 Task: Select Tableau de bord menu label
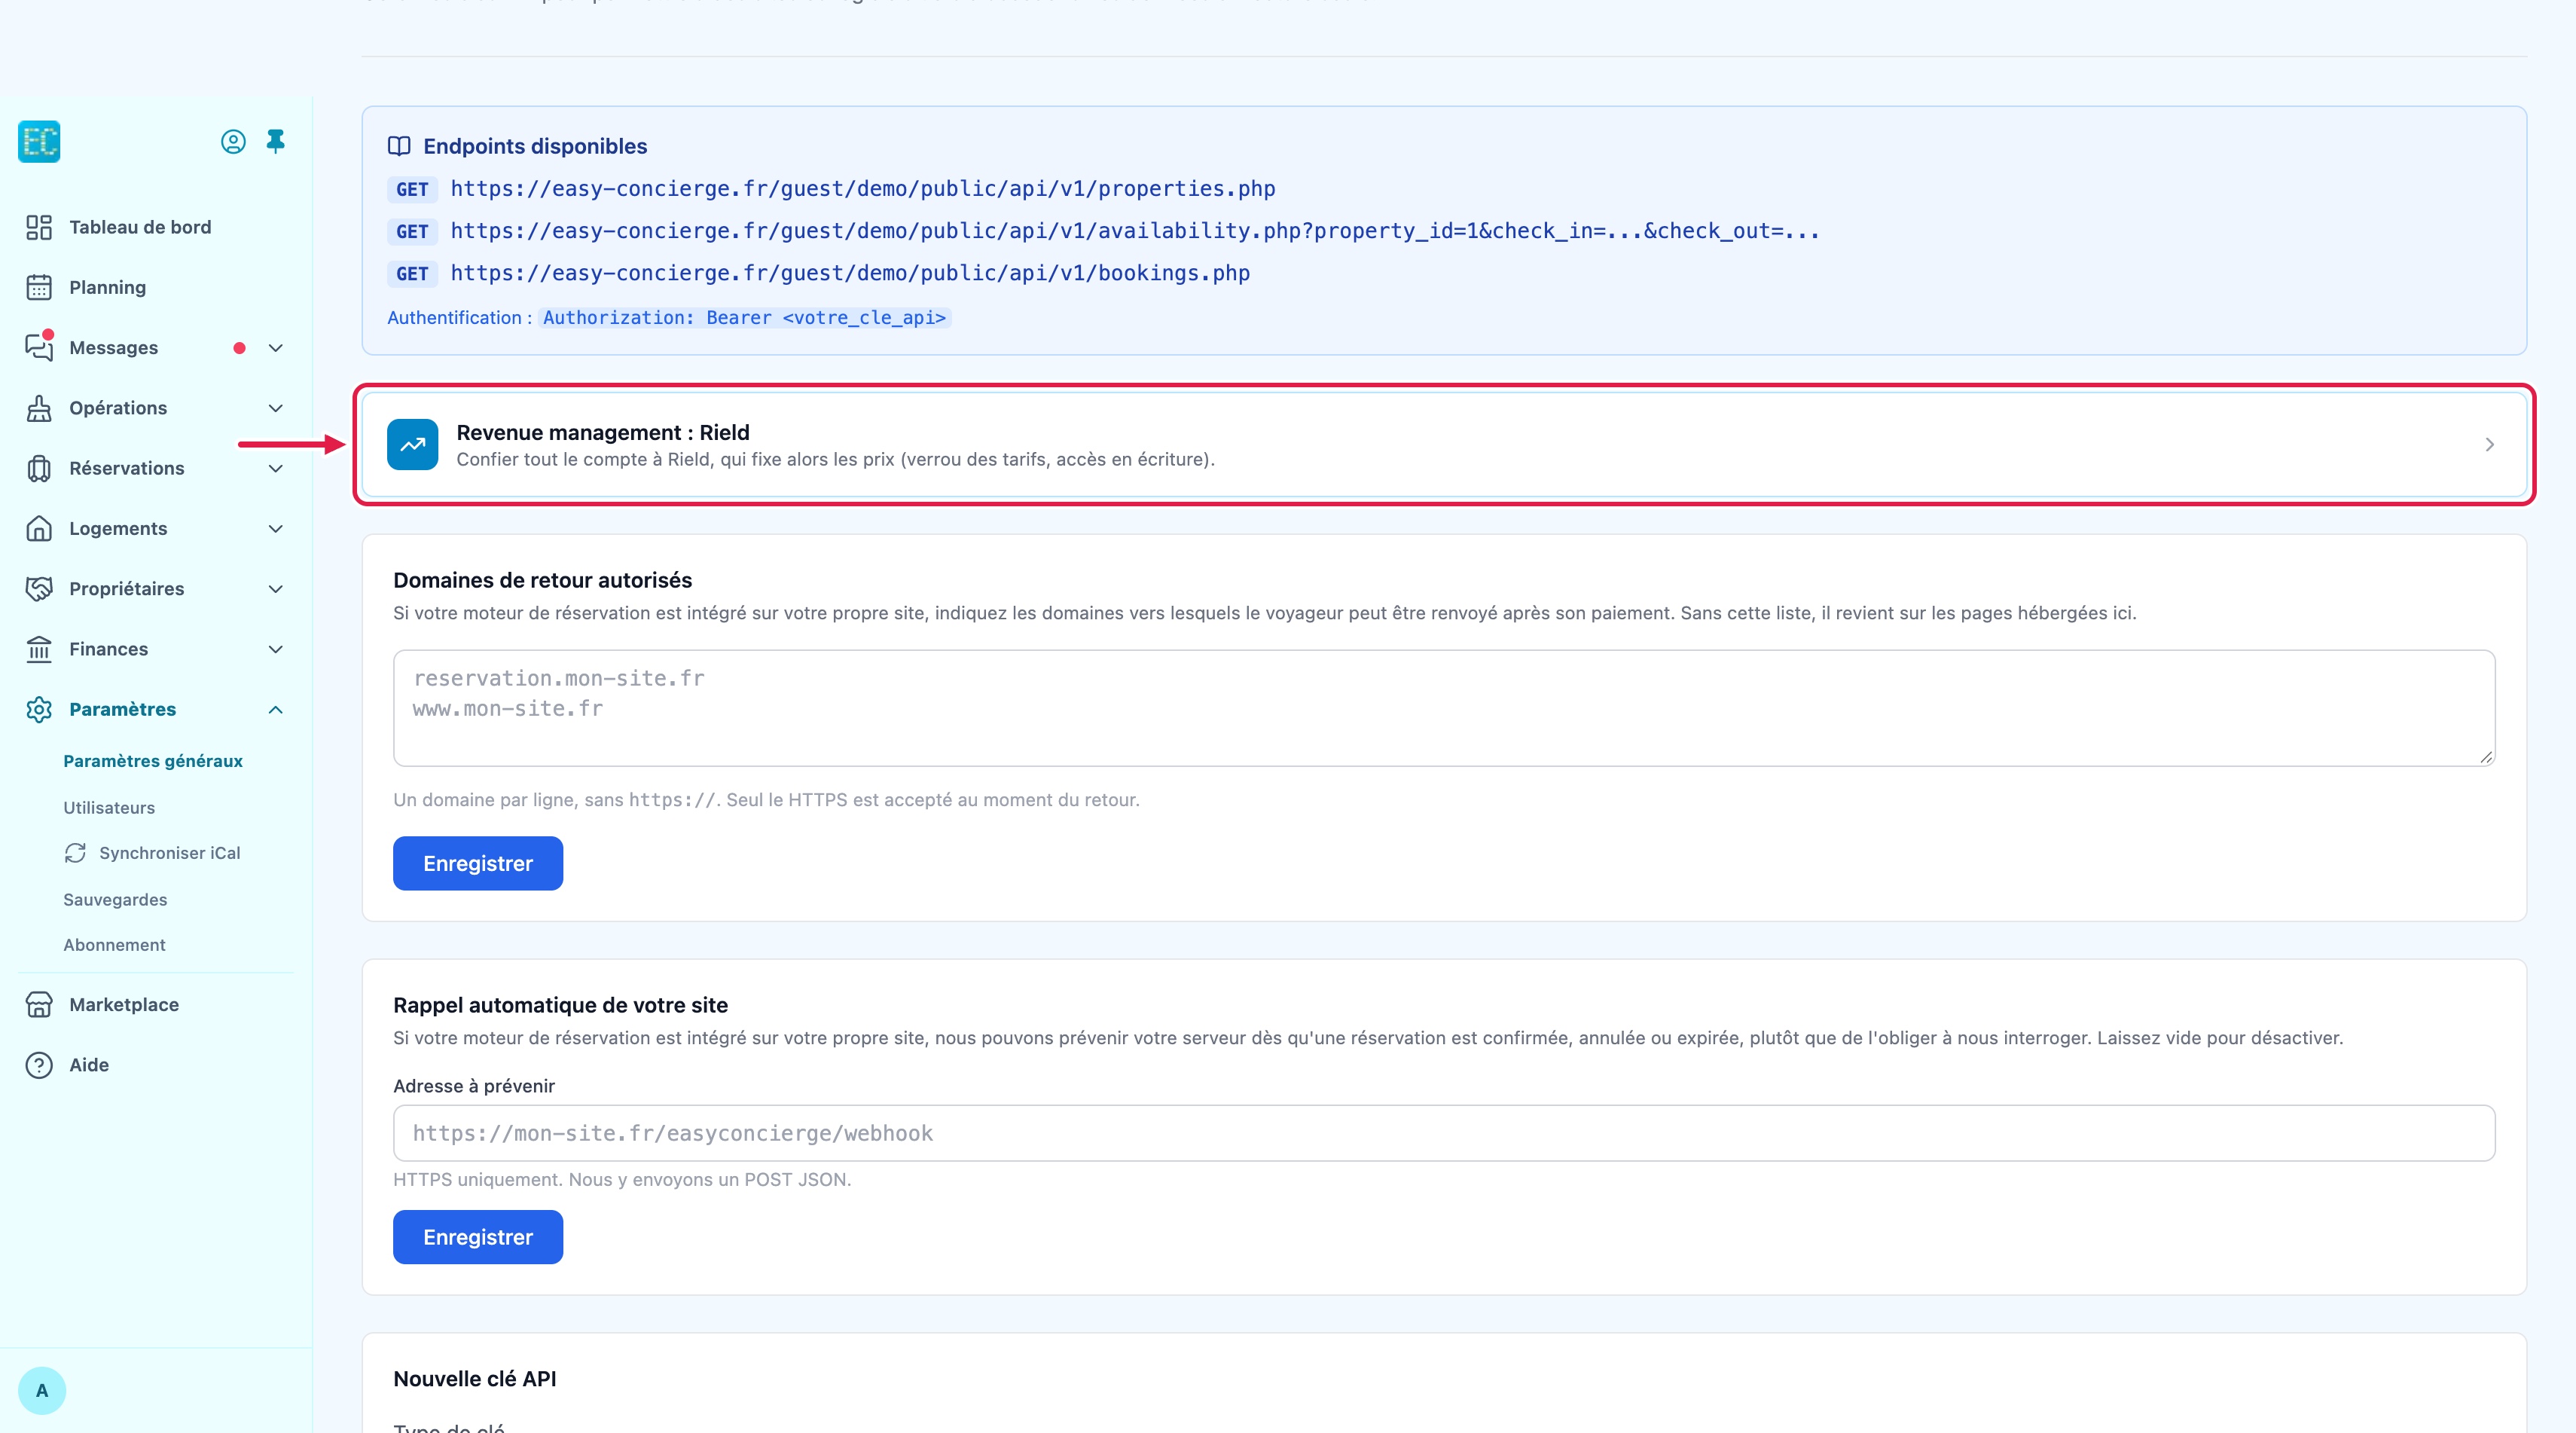point(140,227)
